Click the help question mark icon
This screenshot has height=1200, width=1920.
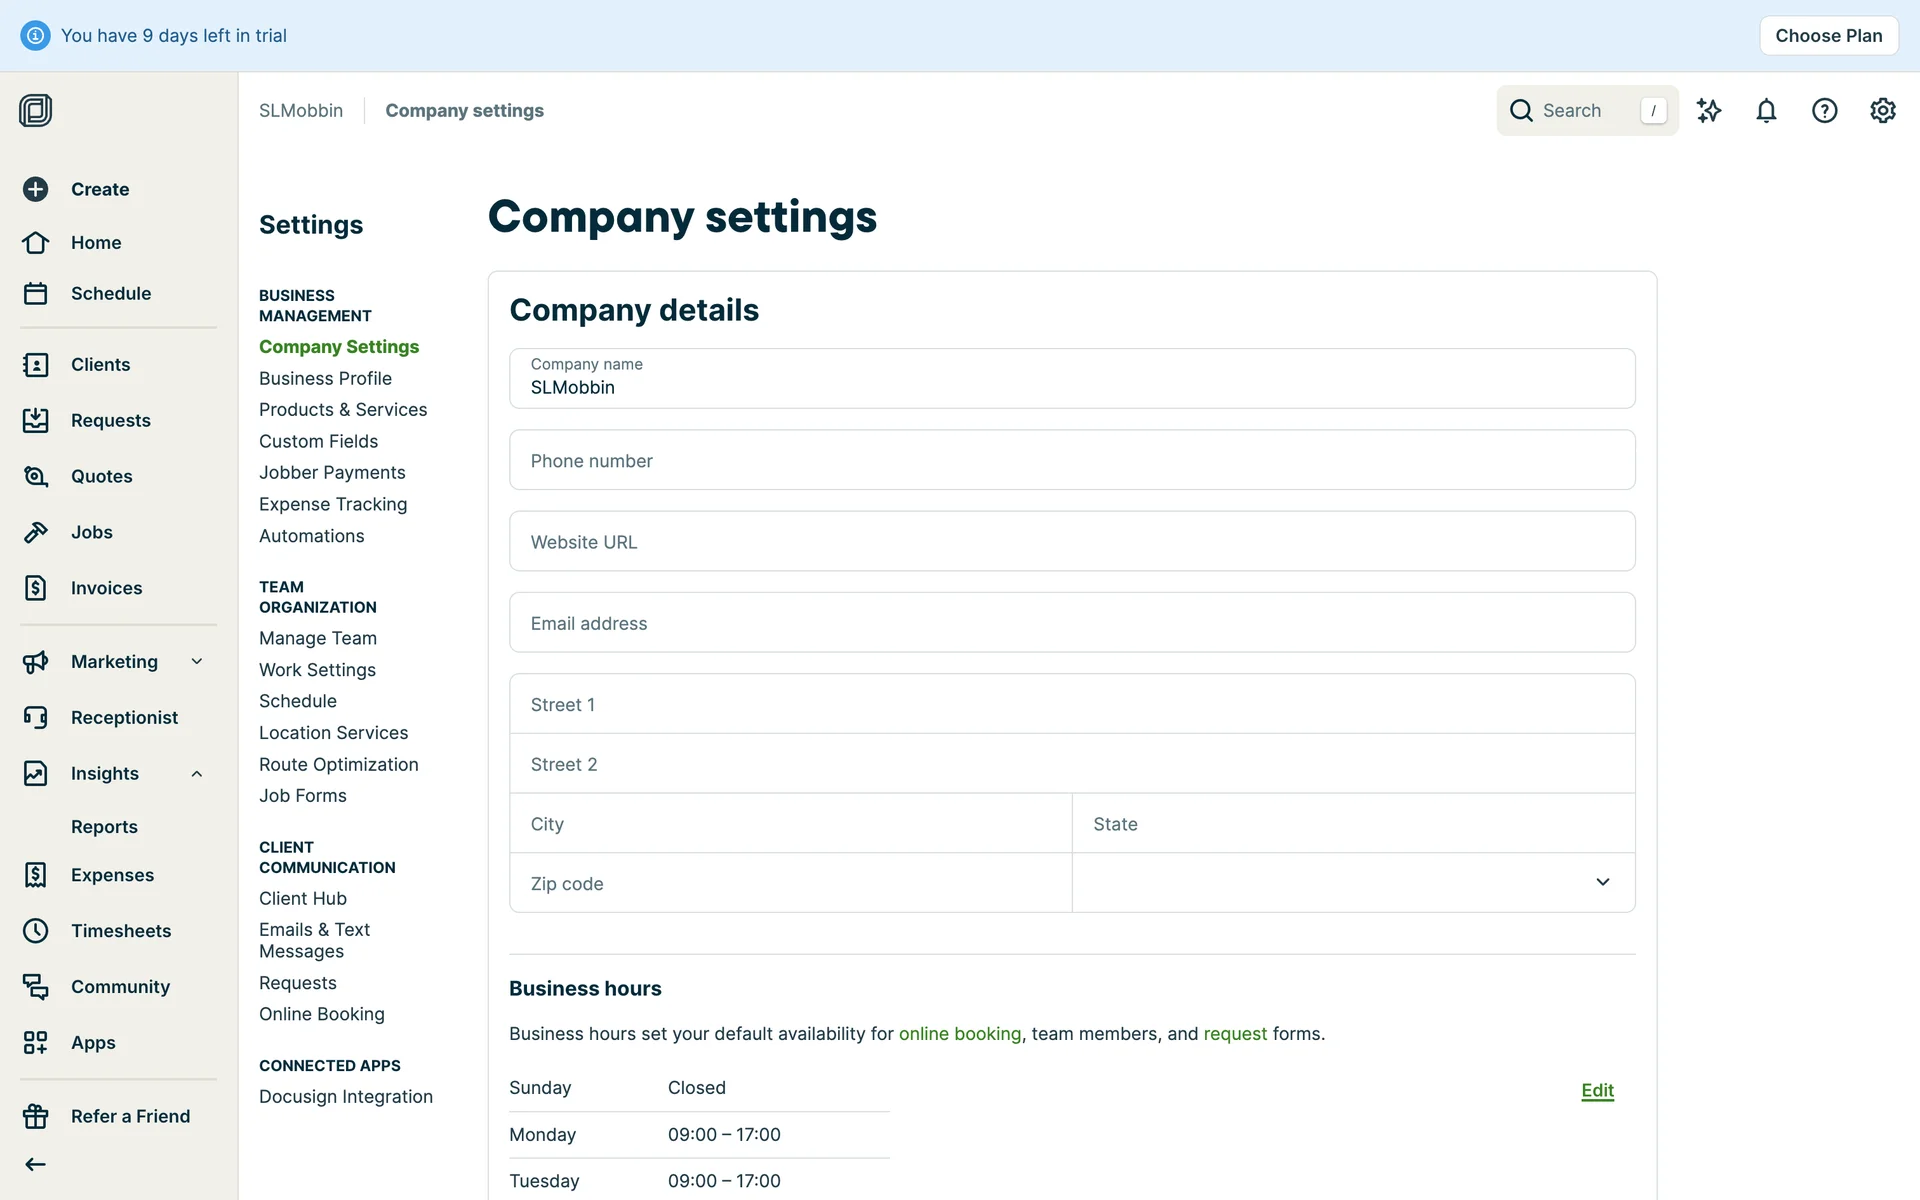pos(1824,111)
